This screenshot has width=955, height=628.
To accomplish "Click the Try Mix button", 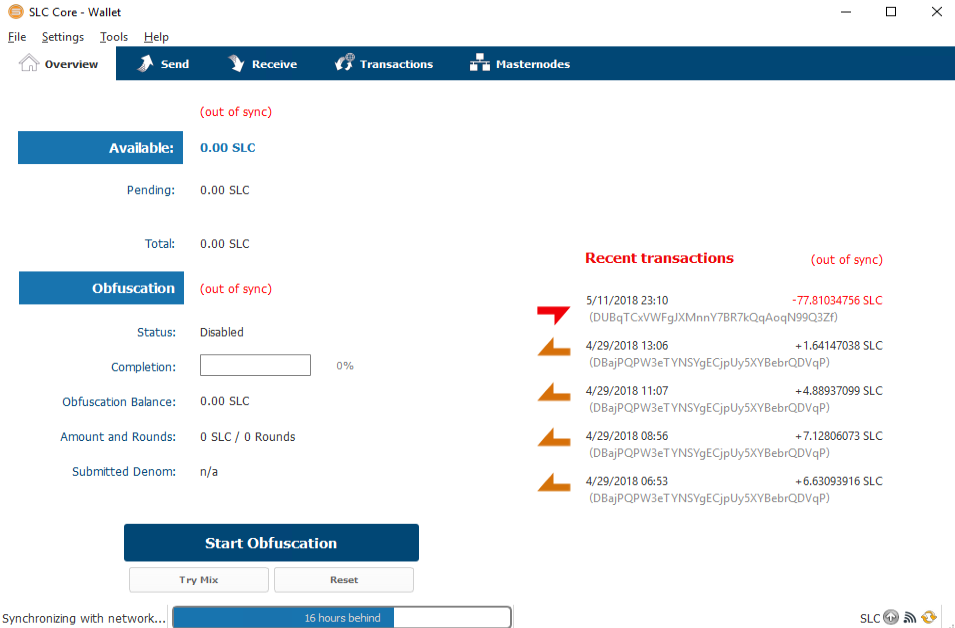I will coord(199,580).
